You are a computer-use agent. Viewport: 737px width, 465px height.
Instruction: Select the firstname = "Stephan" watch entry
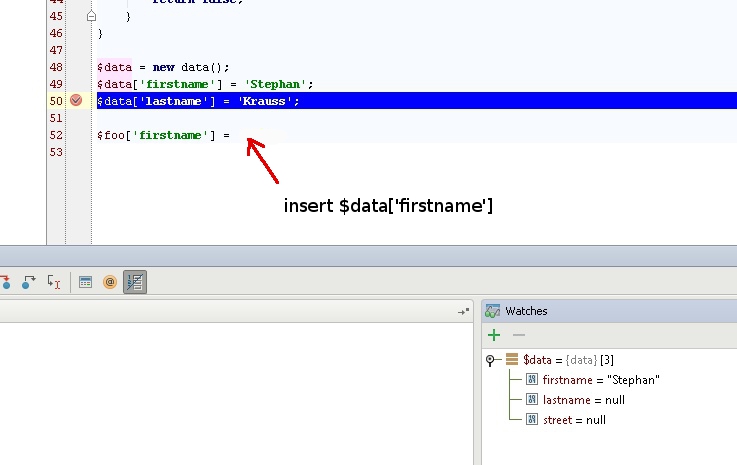pyautogui.click(x=601, y=380)
